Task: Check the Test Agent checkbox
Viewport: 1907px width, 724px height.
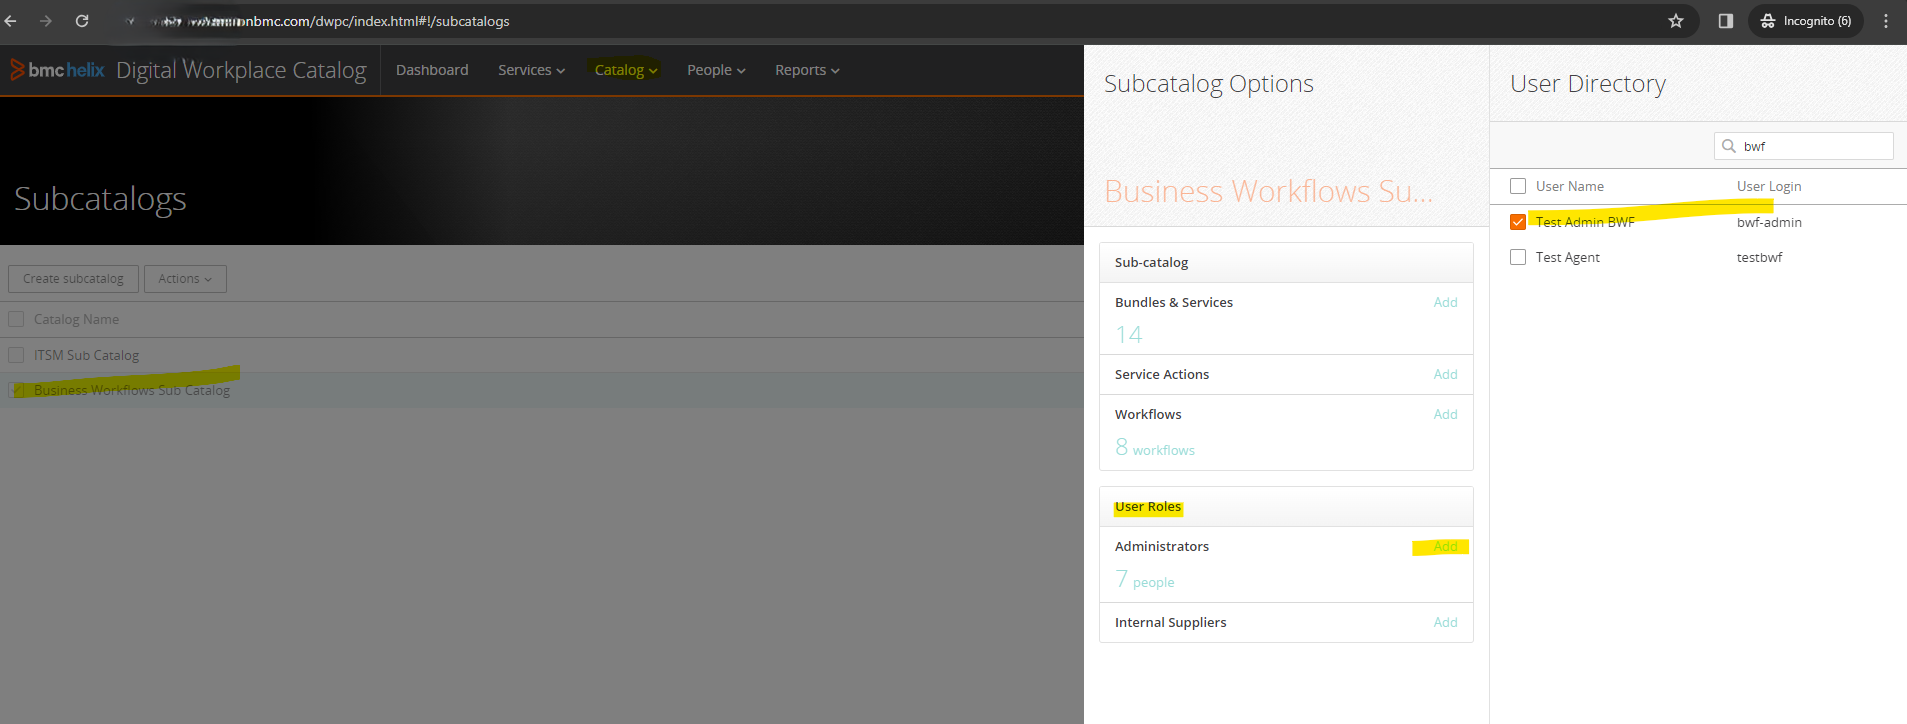Action: (x=1518, y=257)
